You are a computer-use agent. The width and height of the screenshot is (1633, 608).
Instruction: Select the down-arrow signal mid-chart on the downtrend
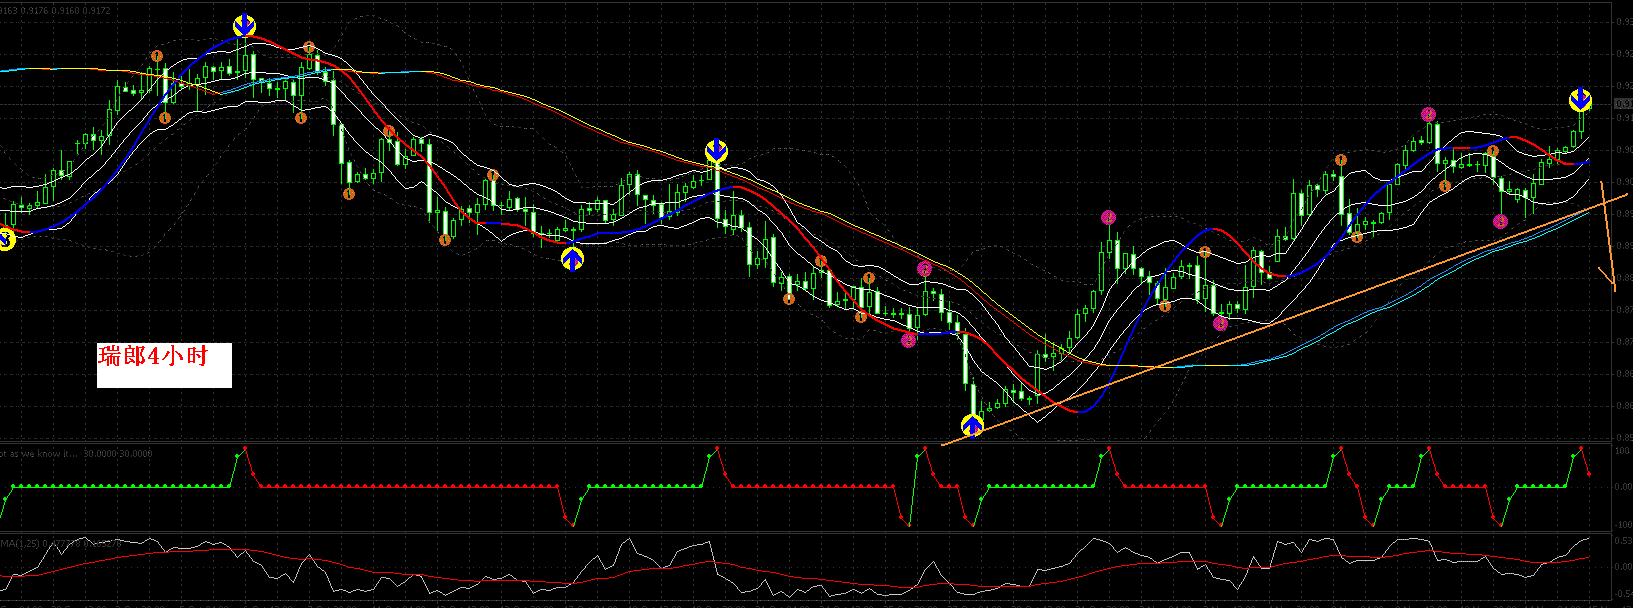click(x=716, y=151)
